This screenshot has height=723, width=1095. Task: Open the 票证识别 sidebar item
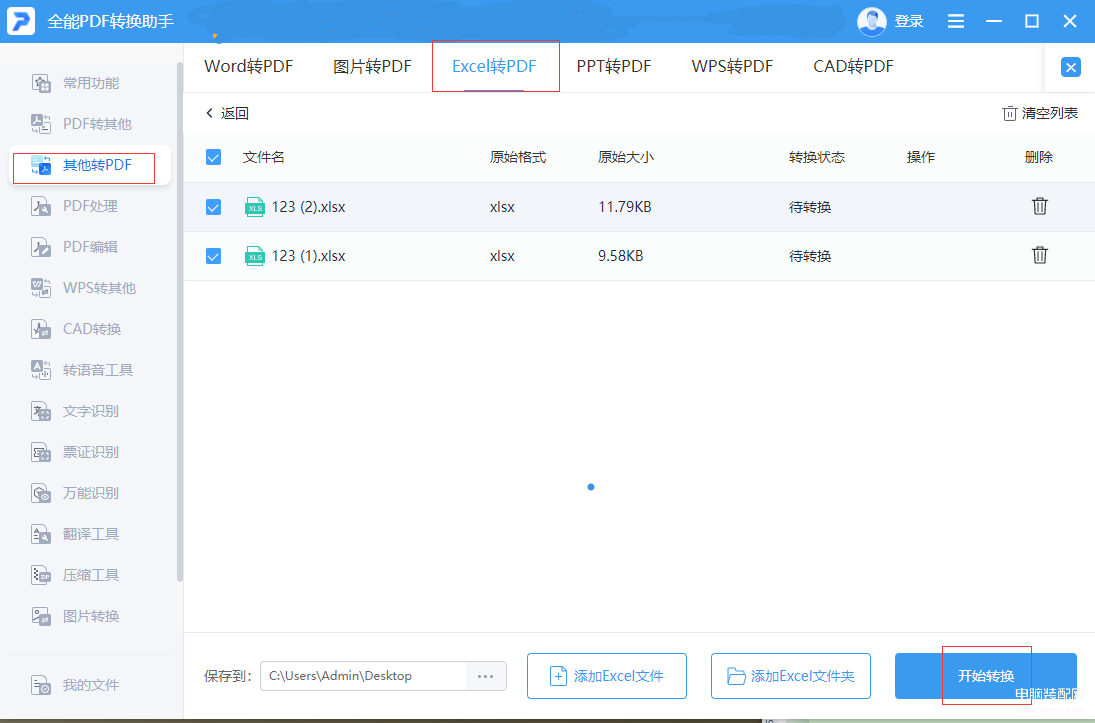coord(75,452)
